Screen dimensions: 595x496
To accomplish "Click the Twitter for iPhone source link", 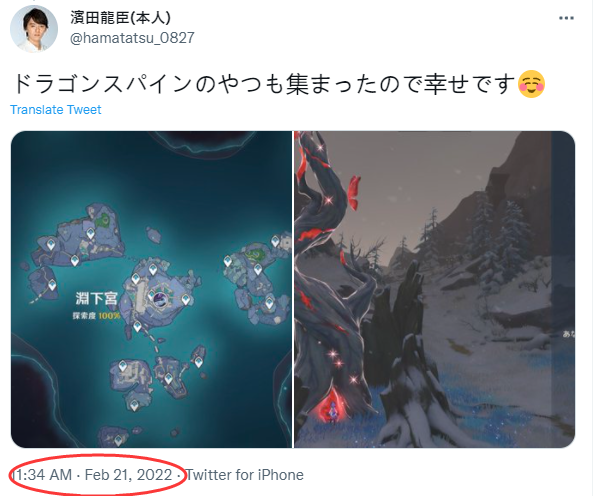I will point(245,475).
